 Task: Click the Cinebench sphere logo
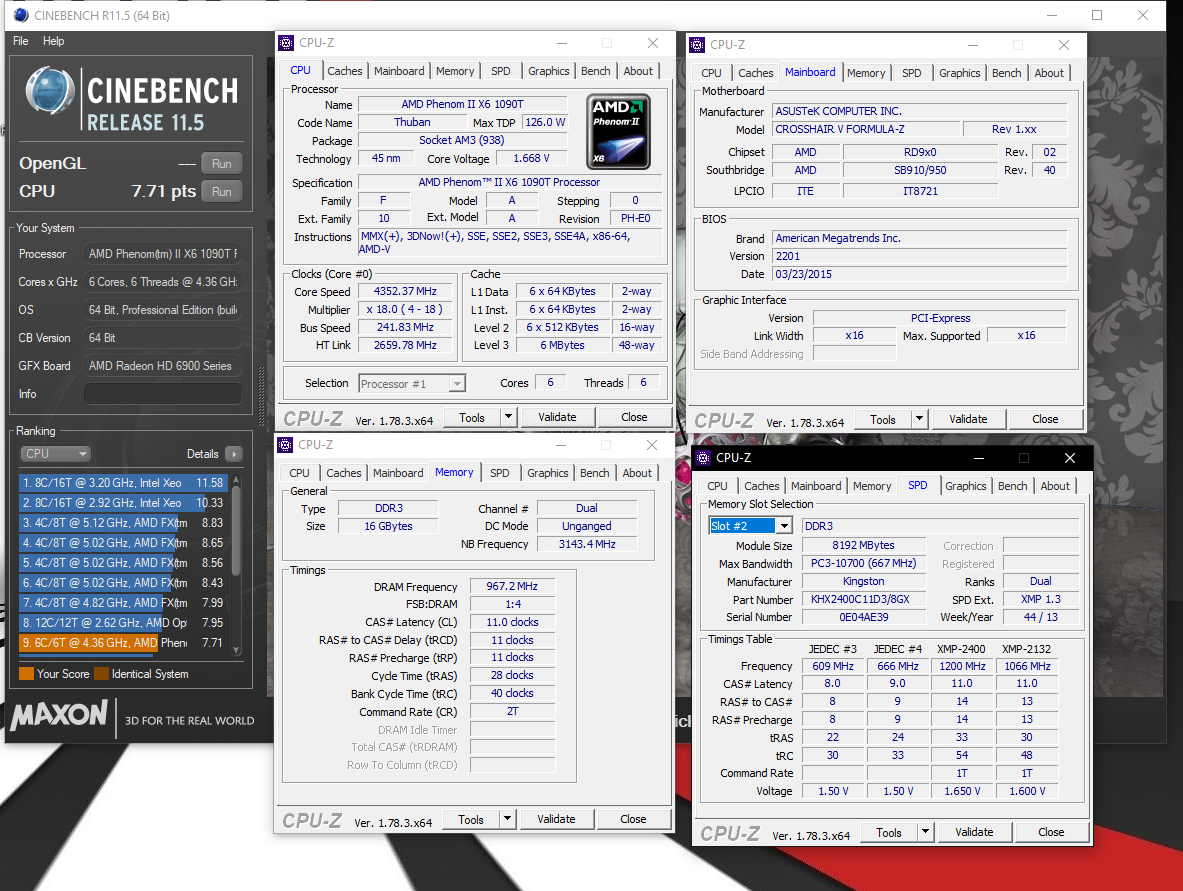coord(50,91)
